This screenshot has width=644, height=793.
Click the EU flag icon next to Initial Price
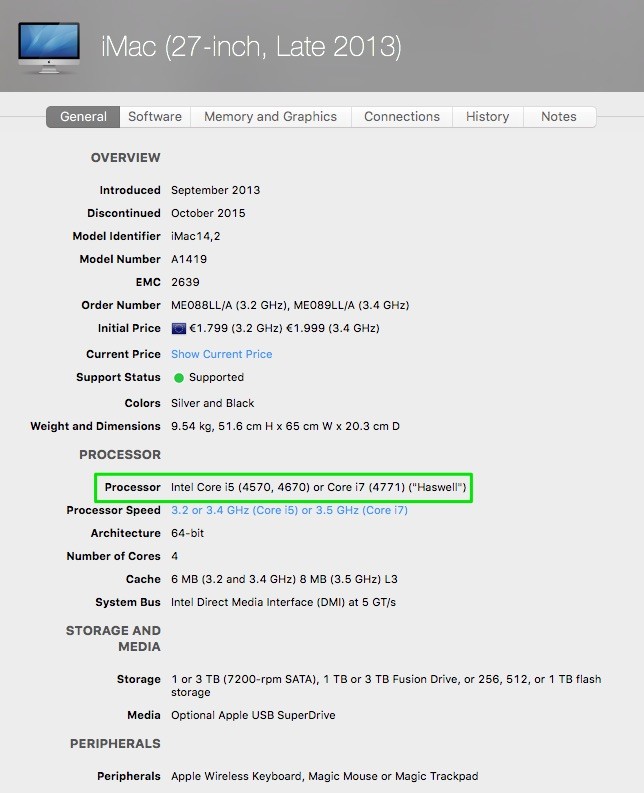tap(179, 328)
